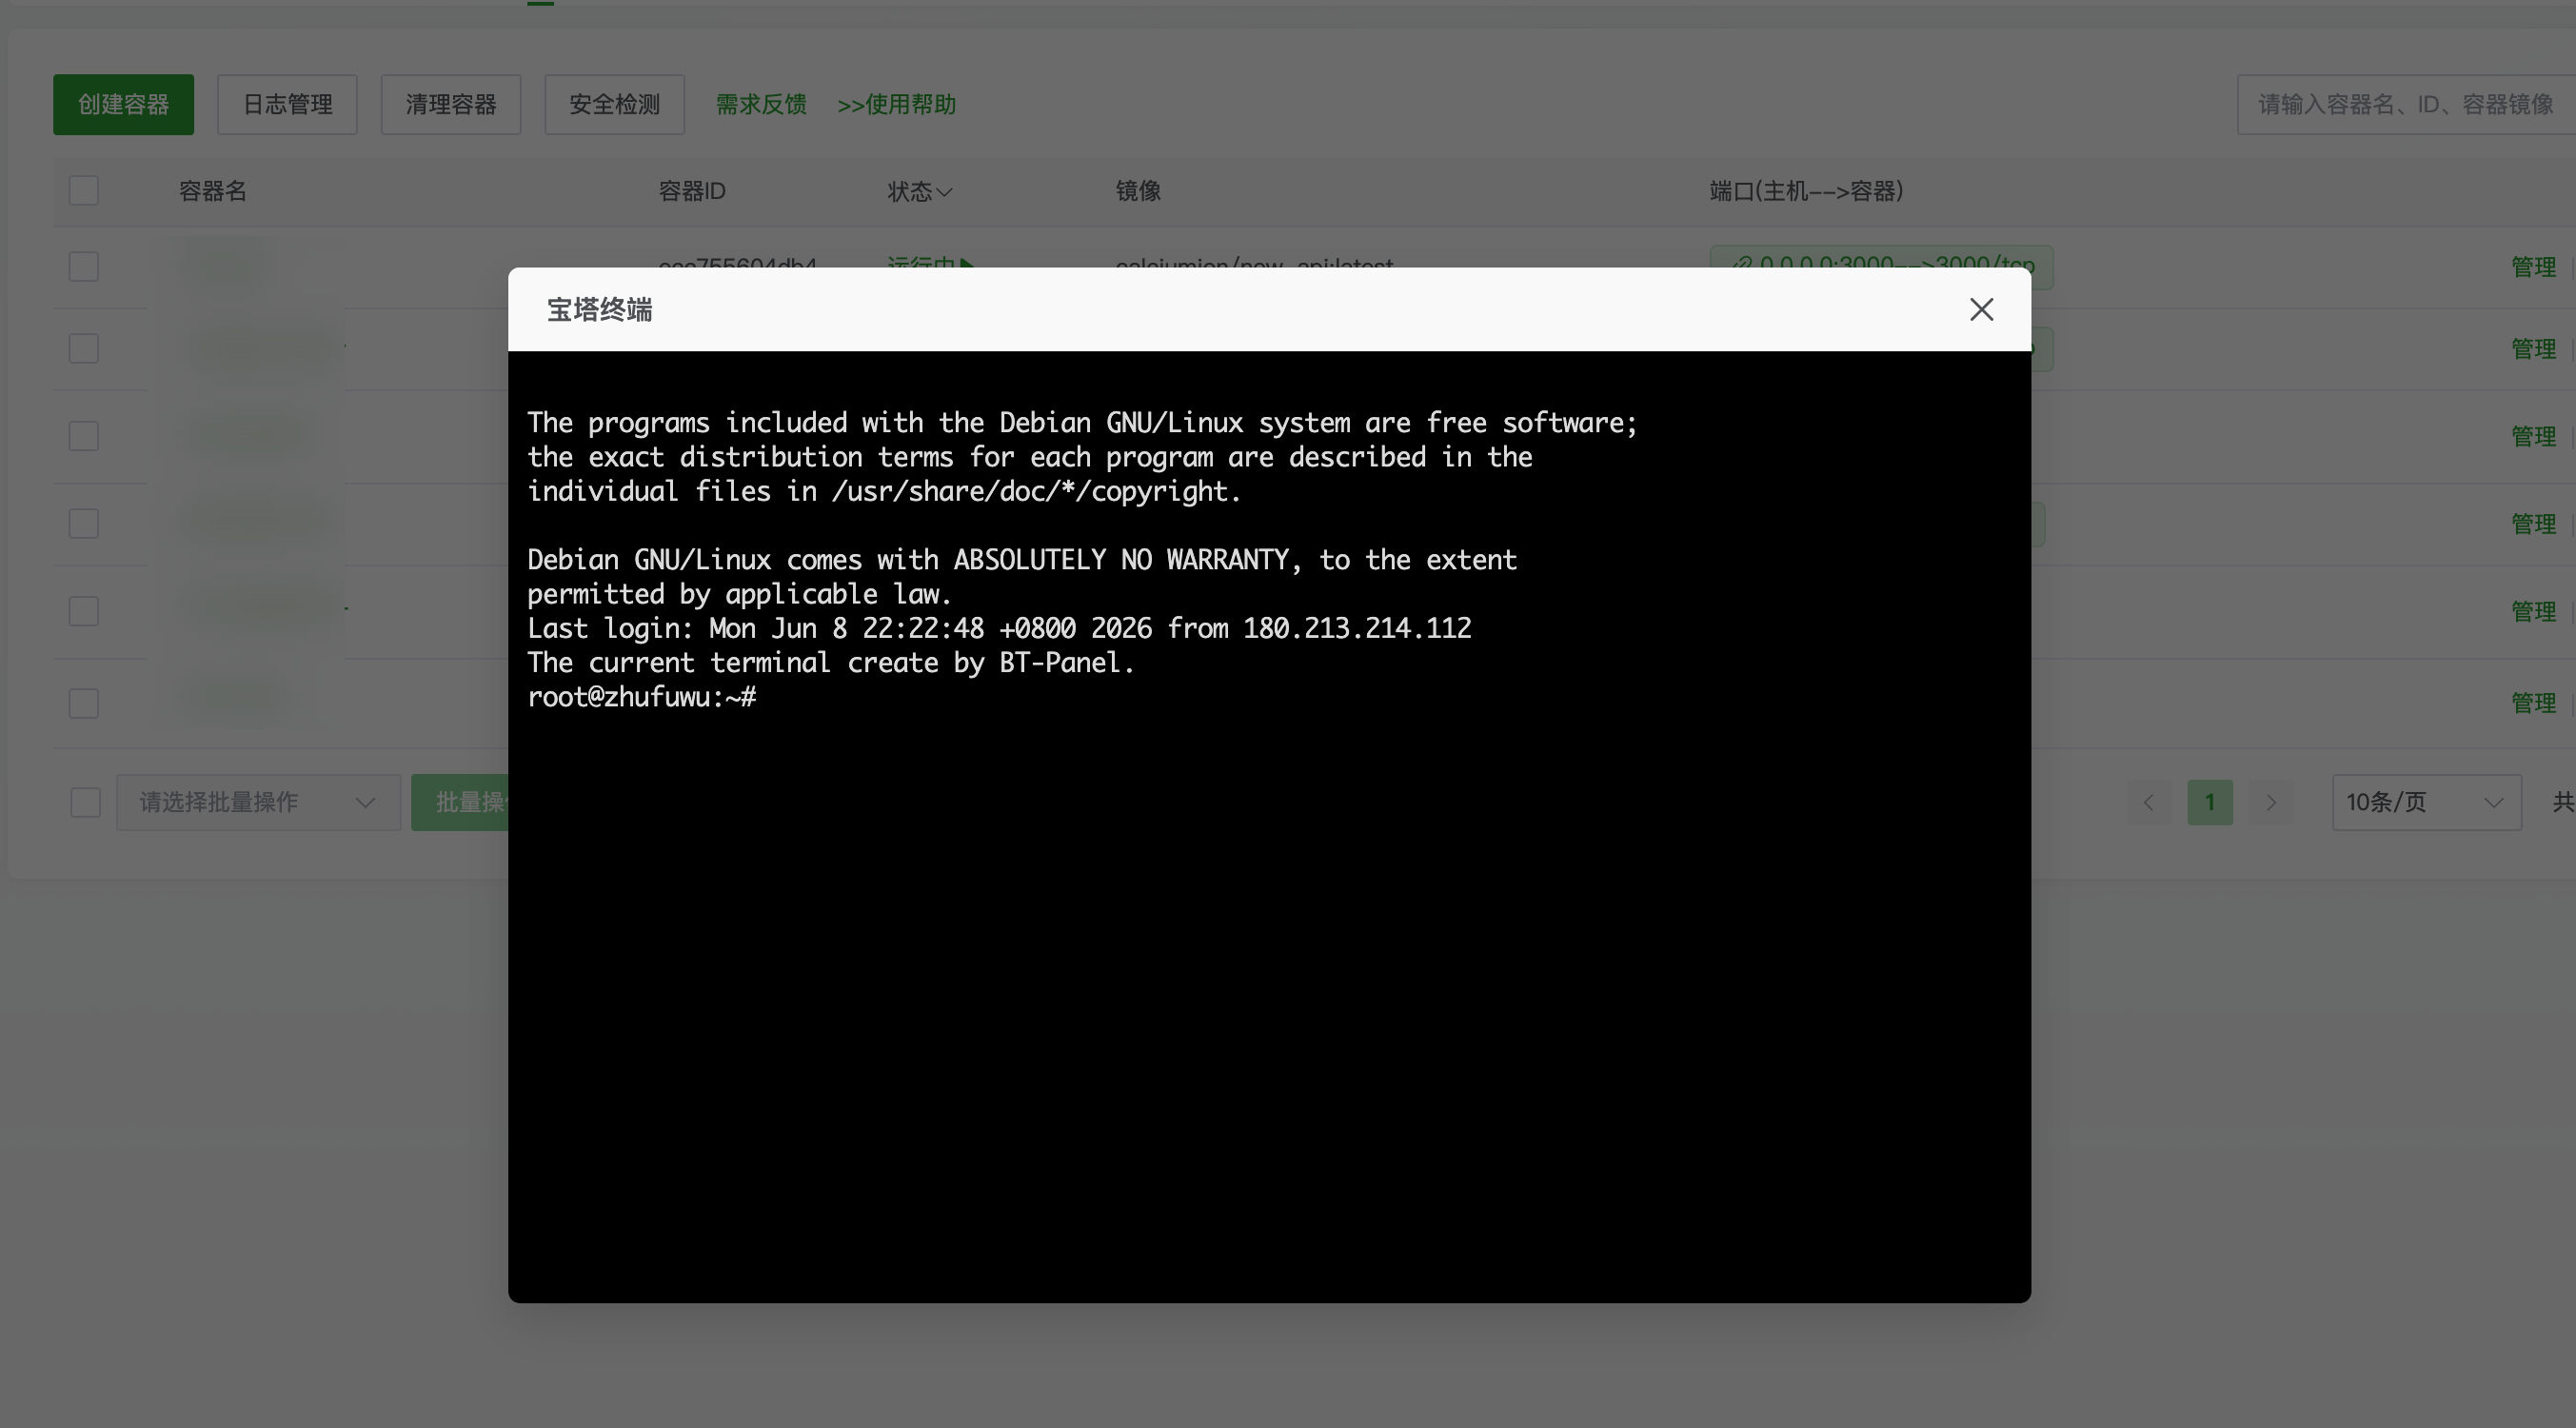Open 日志管理 log management

[287, 104]
